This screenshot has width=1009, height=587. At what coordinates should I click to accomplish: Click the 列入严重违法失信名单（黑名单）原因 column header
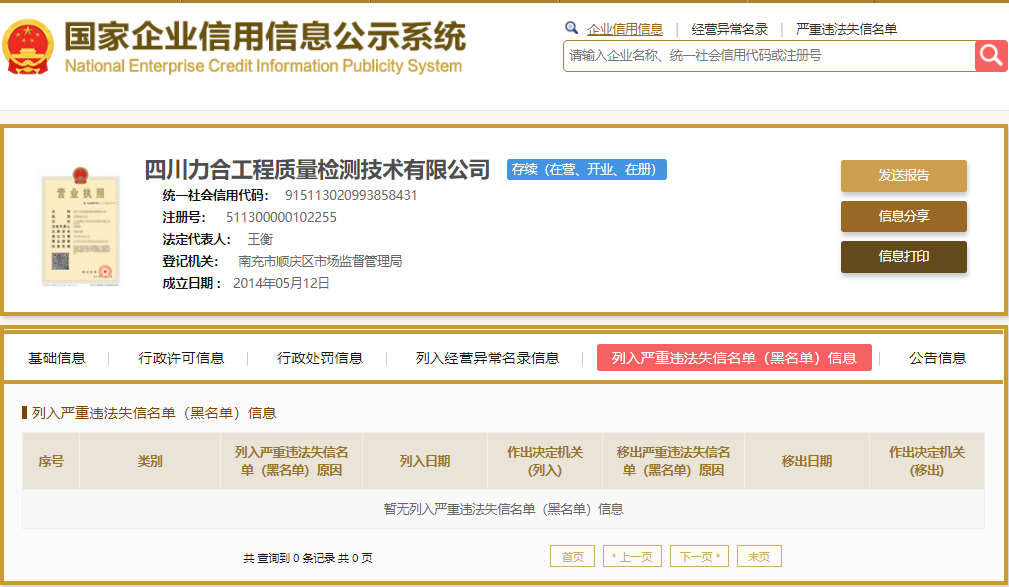pyautogui.click(x=292, y=461)
